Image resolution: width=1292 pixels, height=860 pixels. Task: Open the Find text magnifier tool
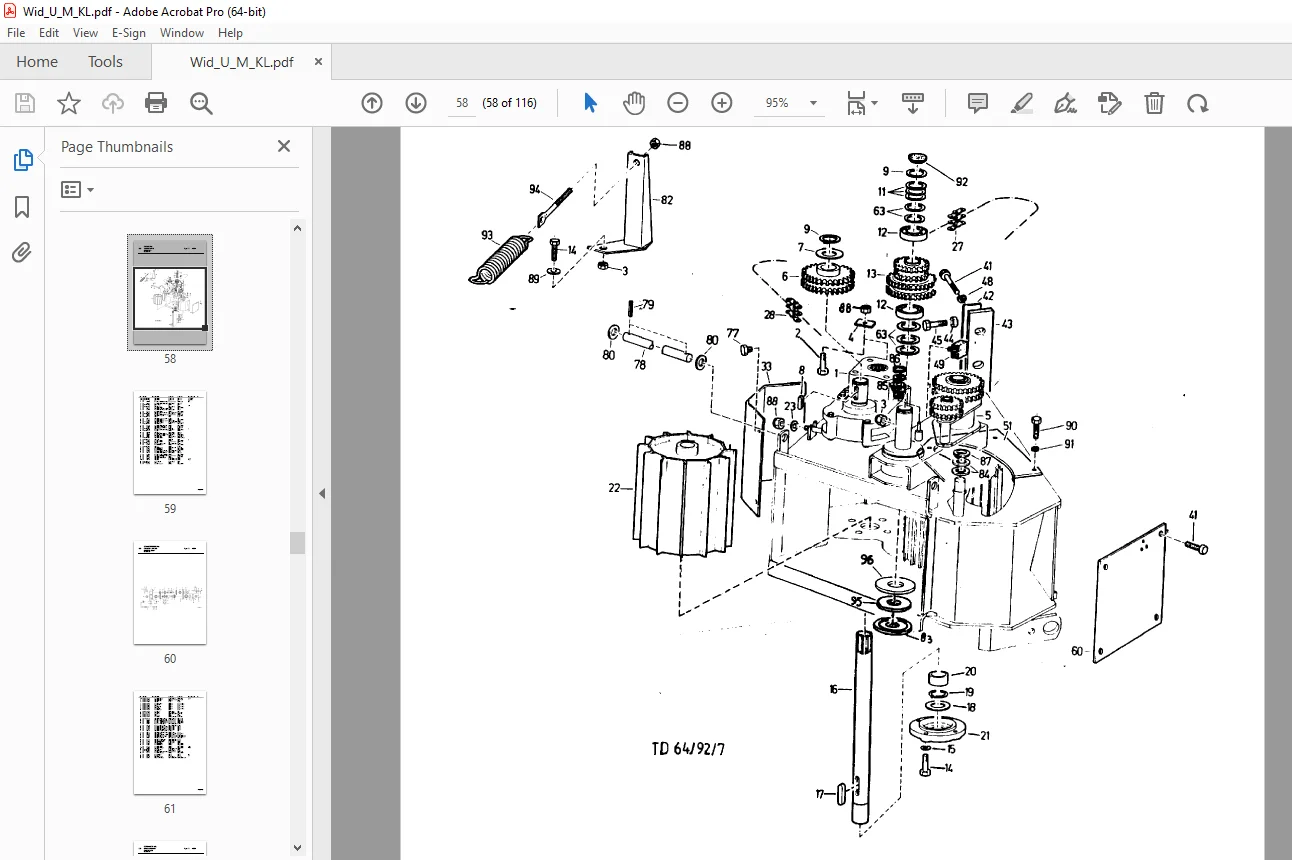point(201,103)
